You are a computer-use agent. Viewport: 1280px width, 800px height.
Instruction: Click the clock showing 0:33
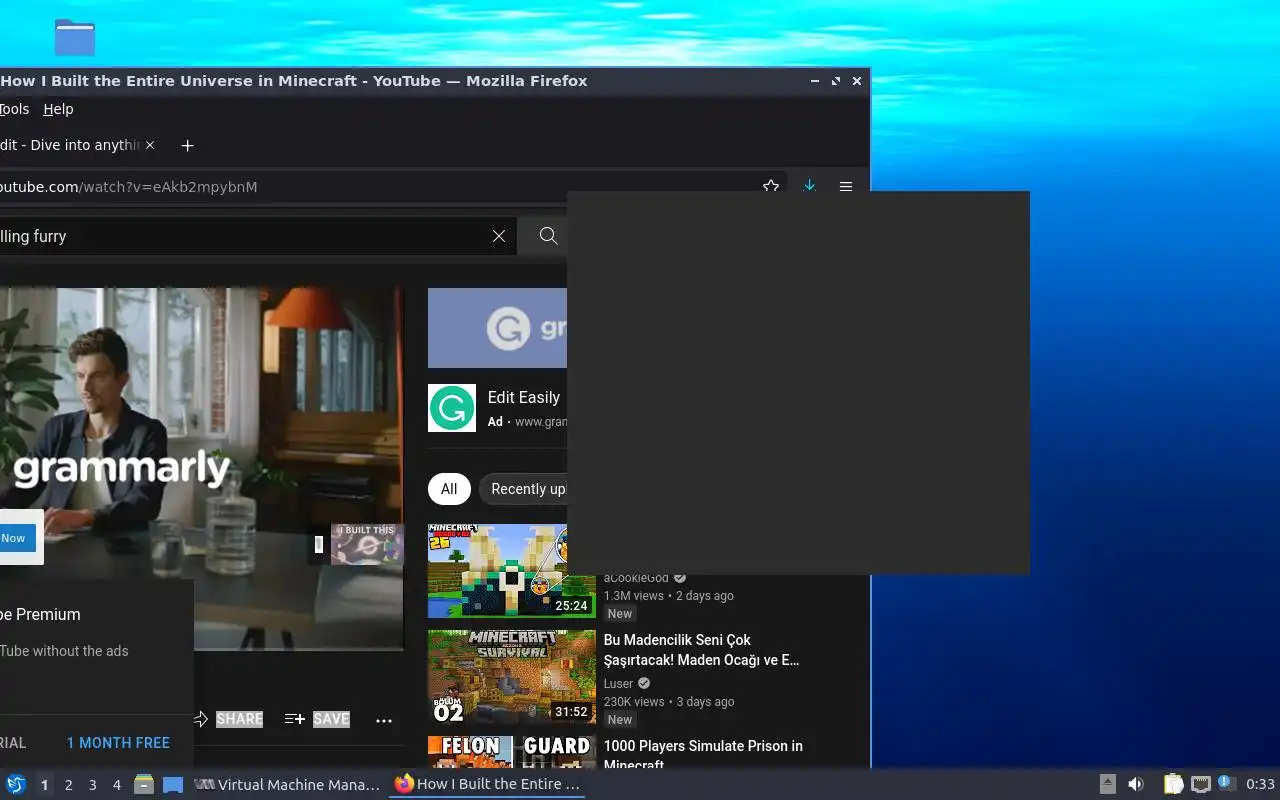click(1260, 784)
